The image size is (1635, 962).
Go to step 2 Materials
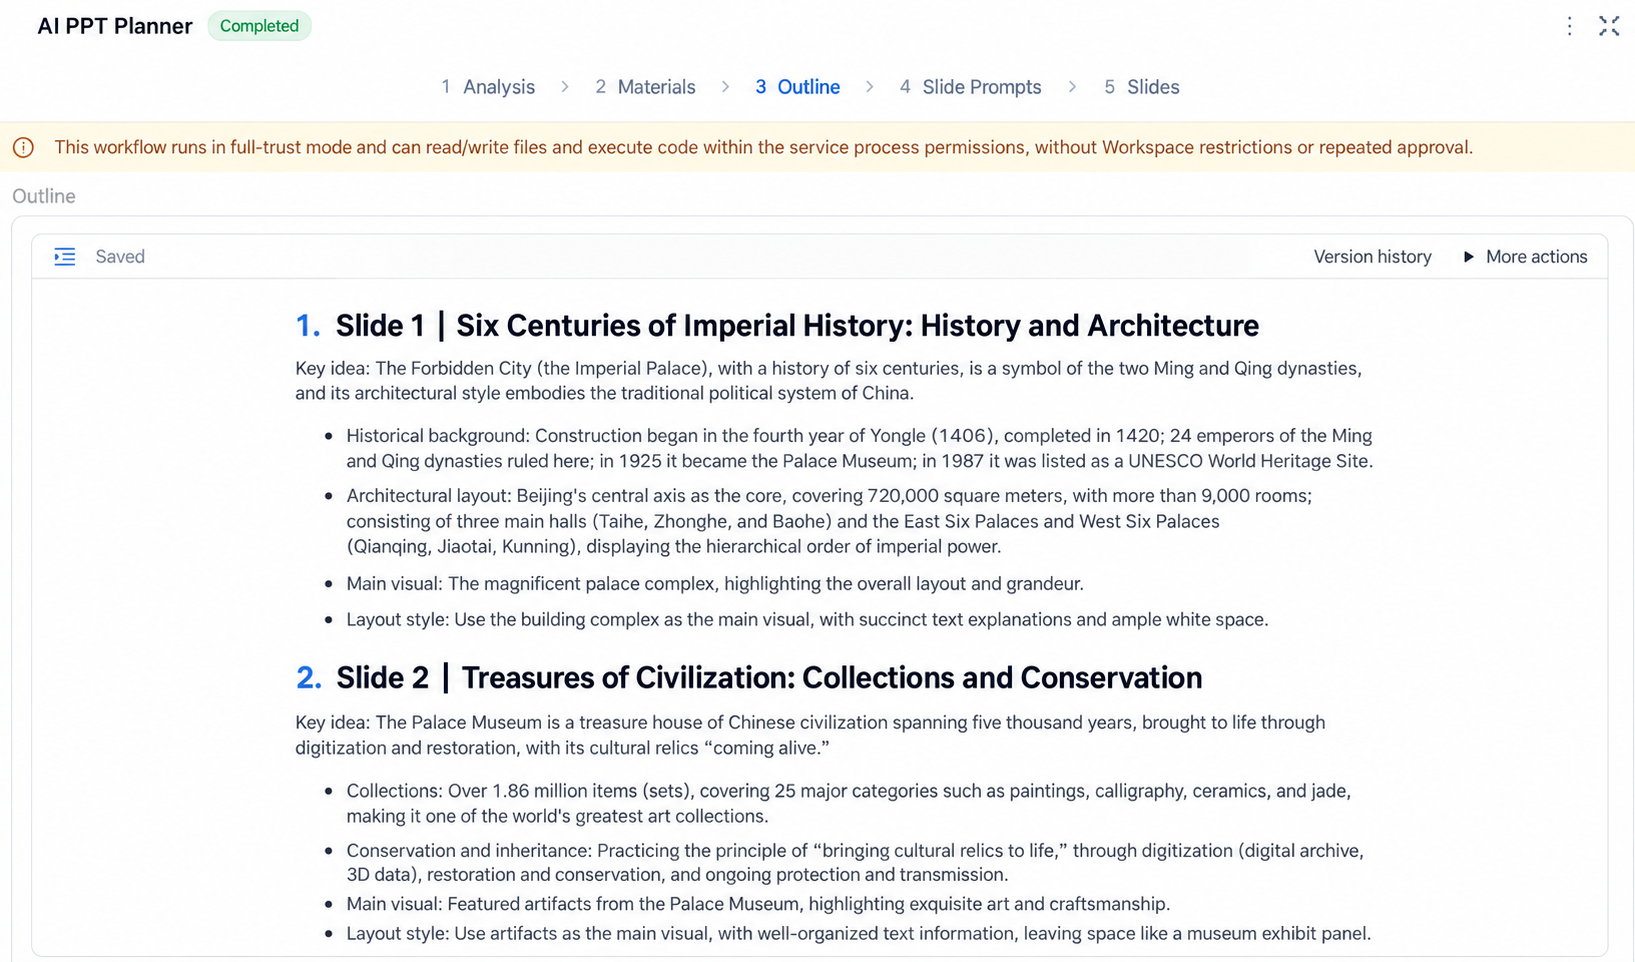click(x=645, y=87)
